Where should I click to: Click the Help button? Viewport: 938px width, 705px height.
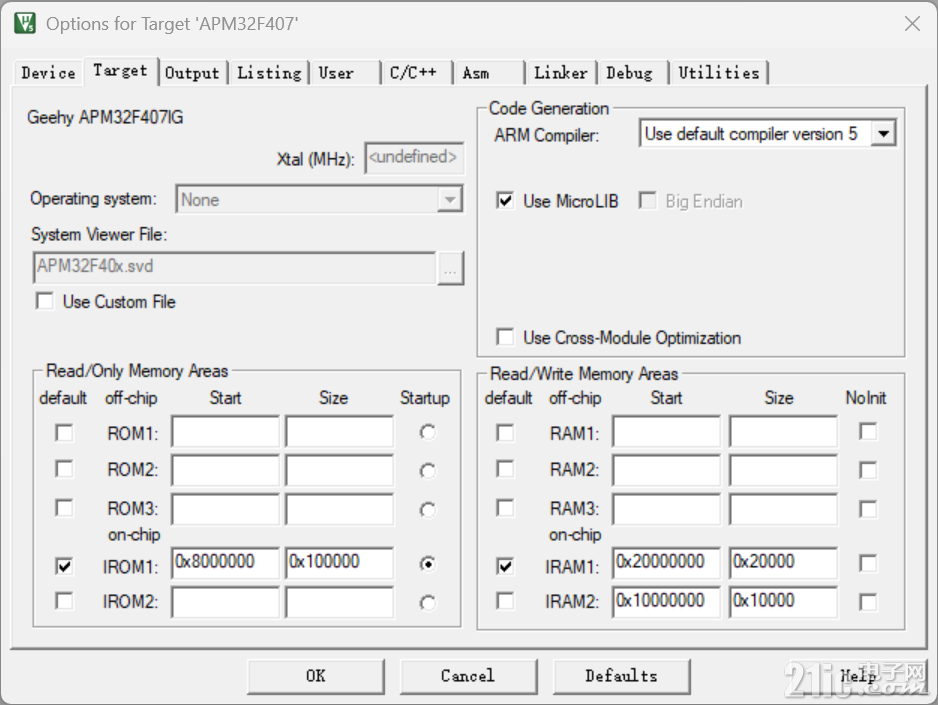[857, 676]
